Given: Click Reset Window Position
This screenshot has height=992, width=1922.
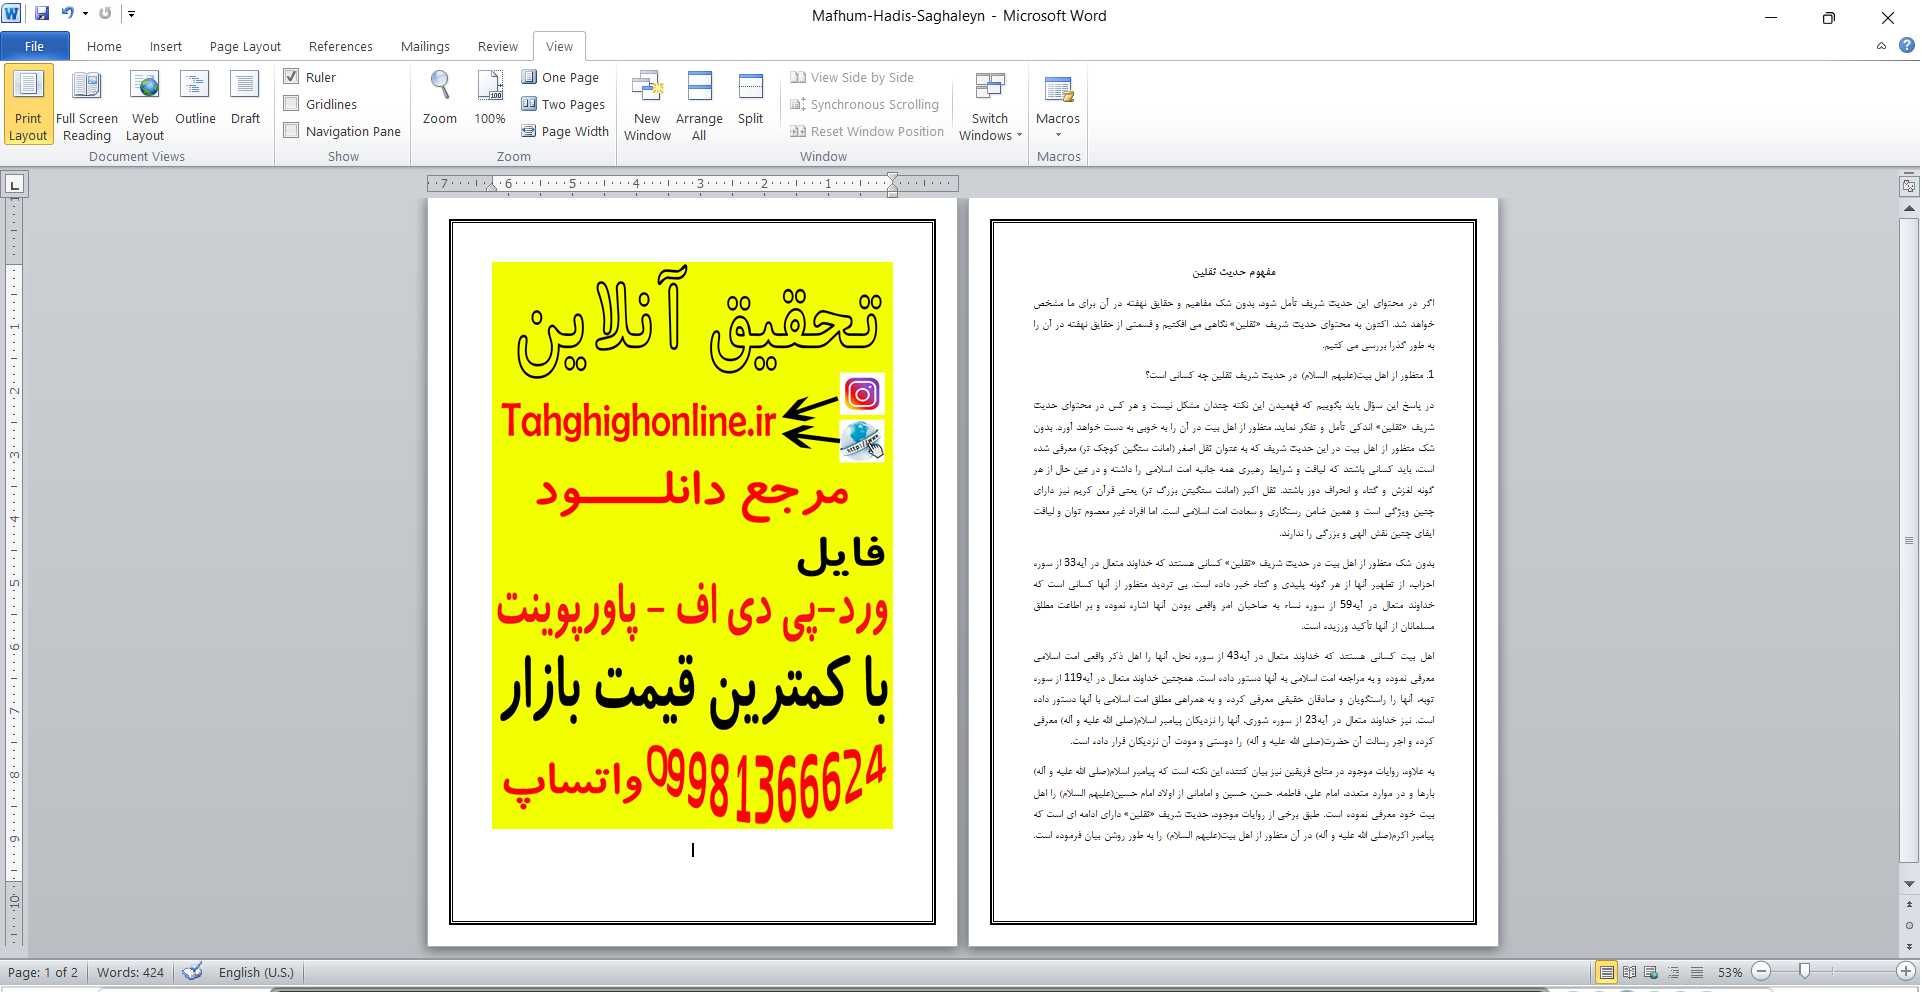Looking at the screenshot, I should (x=867, y=131).
